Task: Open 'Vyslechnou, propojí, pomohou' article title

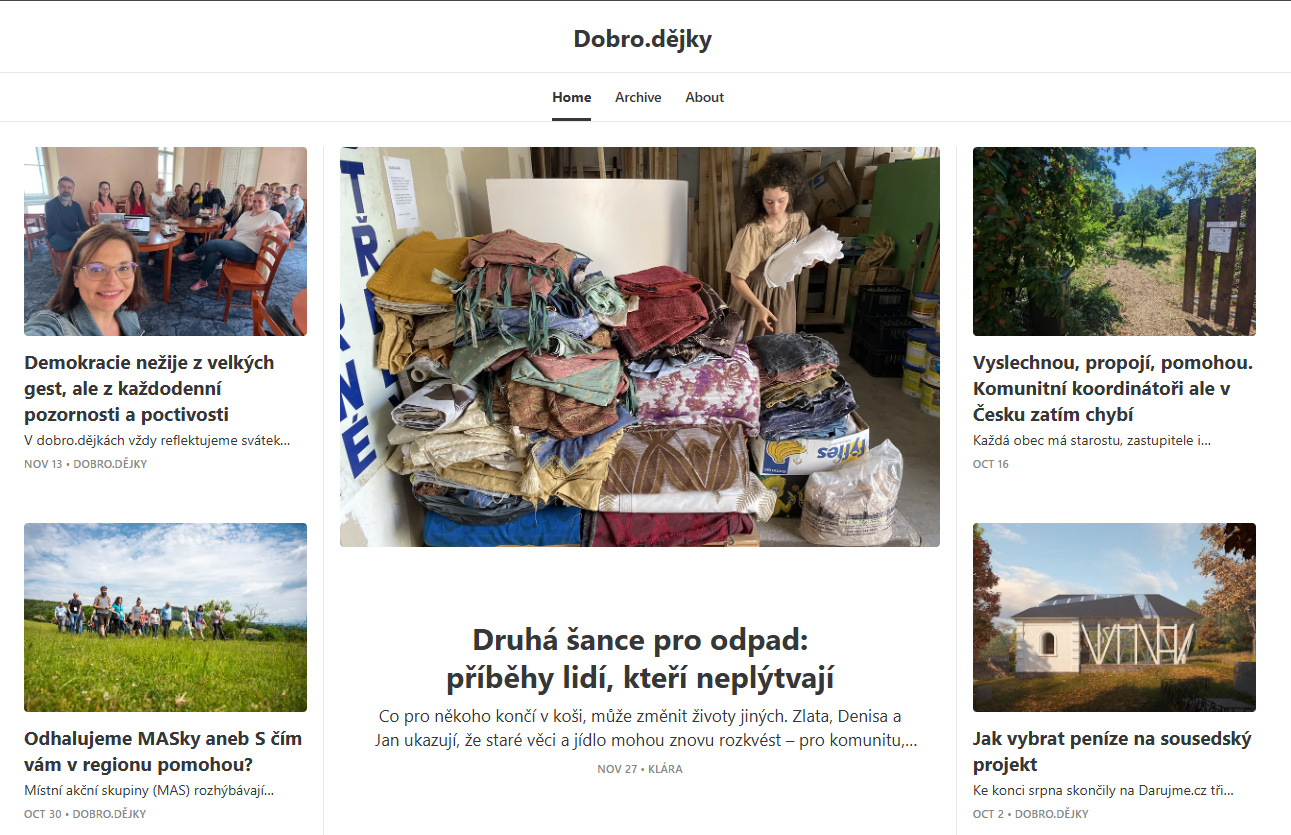Action: (1113, 388)
